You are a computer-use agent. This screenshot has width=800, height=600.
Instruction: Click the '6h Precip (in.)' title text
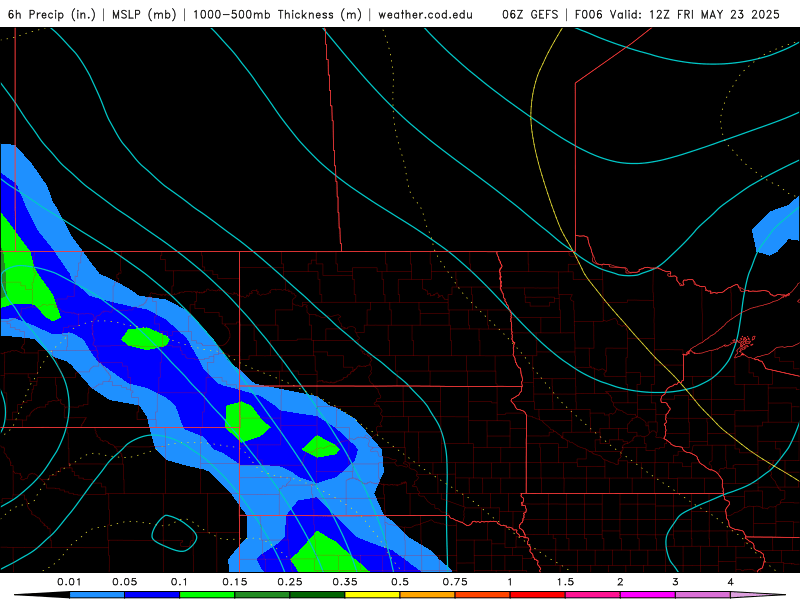click(x=52, y=14)
